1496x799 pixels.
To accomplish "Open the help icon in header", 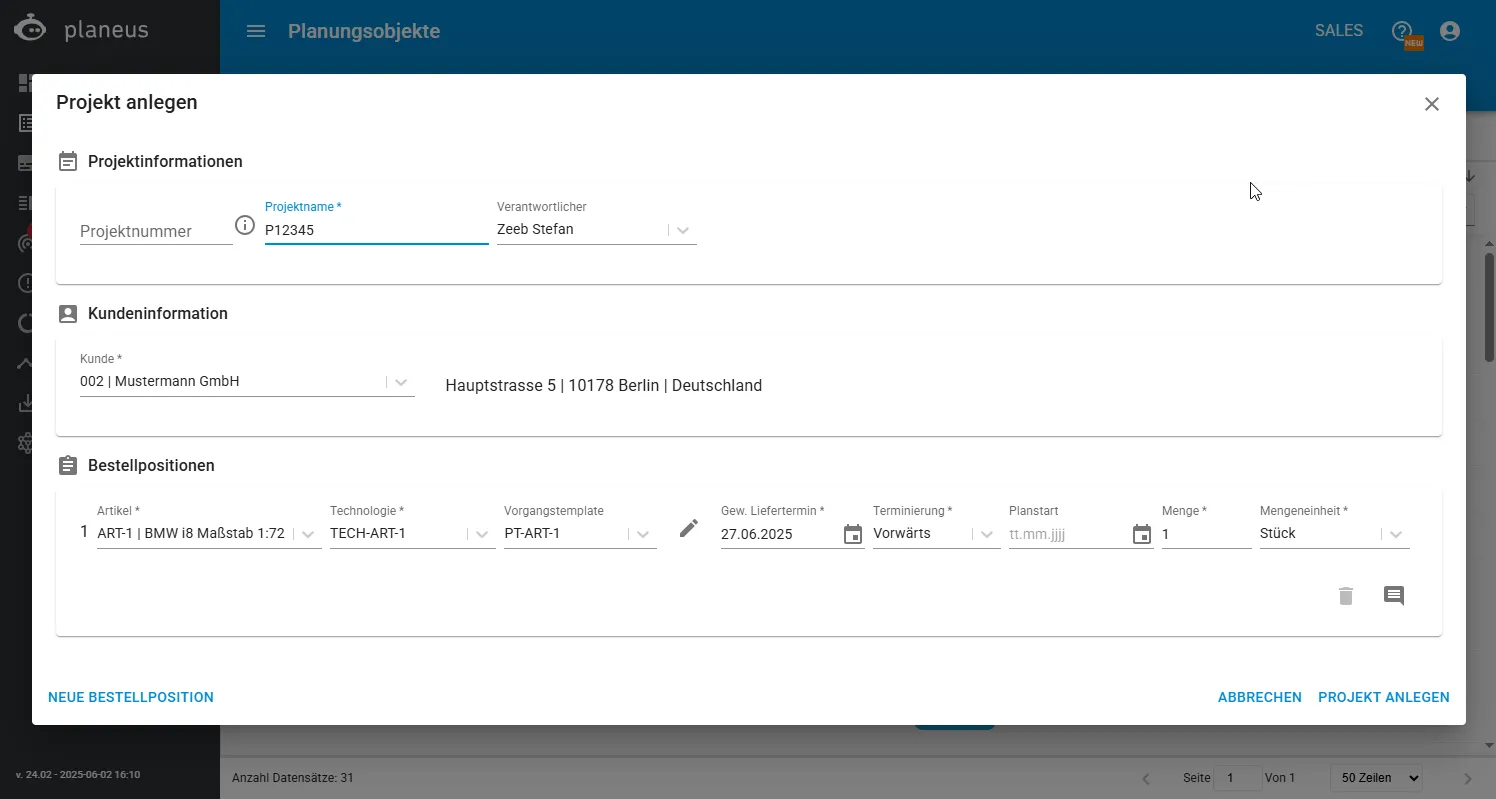I will [1402, 31].
